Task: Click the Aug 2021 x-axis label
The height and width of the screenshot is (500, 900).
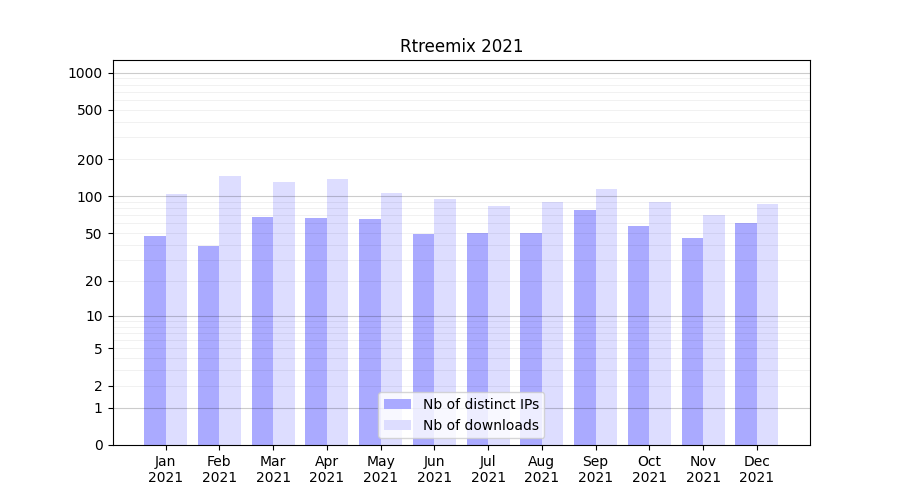Action: (x=542, y=469)
